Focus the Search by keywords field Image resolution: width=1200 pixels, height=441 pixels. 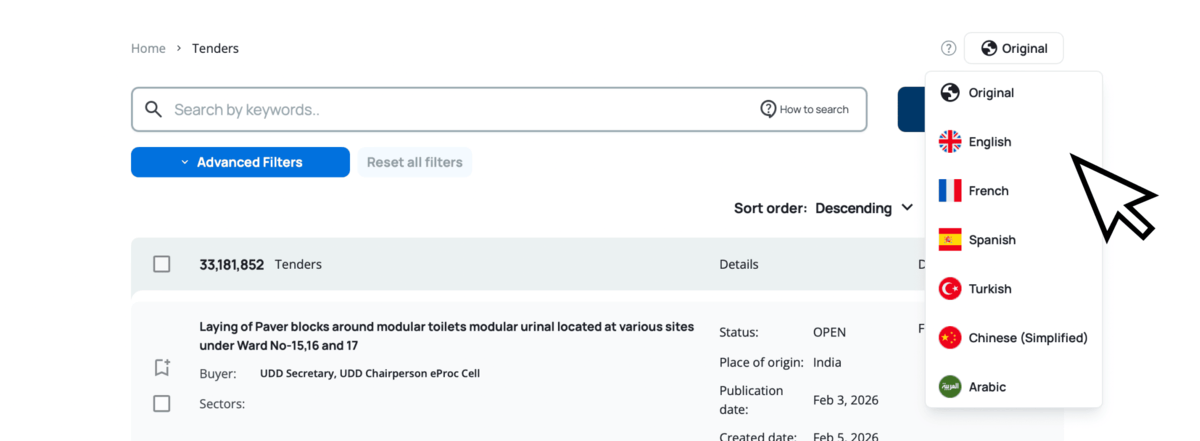(x=450, y=109)
